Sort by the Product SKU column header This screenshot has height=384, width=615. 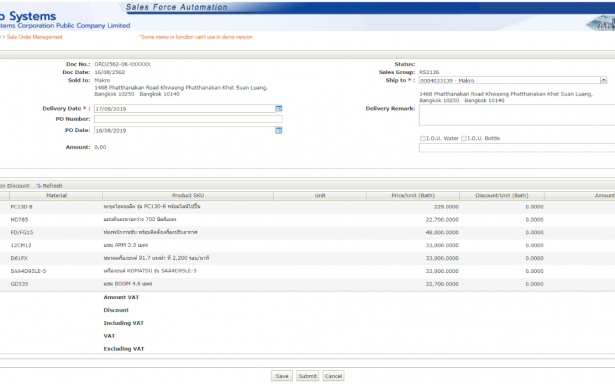188,195
